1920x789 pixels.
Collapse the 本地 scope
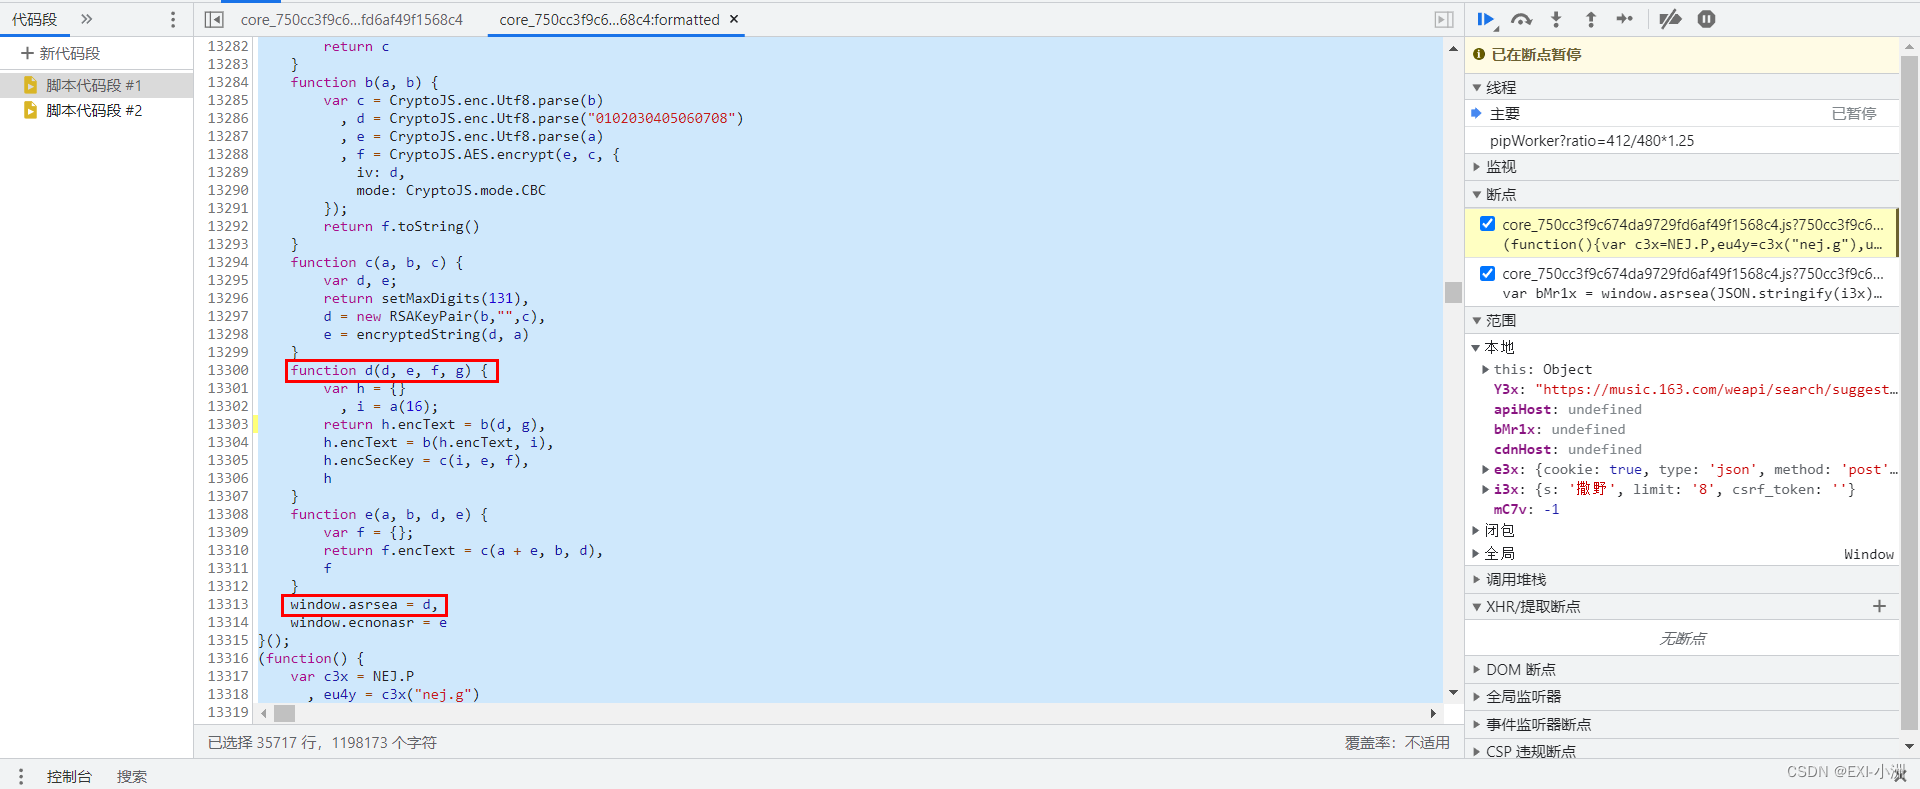[x=1475, y=347]
